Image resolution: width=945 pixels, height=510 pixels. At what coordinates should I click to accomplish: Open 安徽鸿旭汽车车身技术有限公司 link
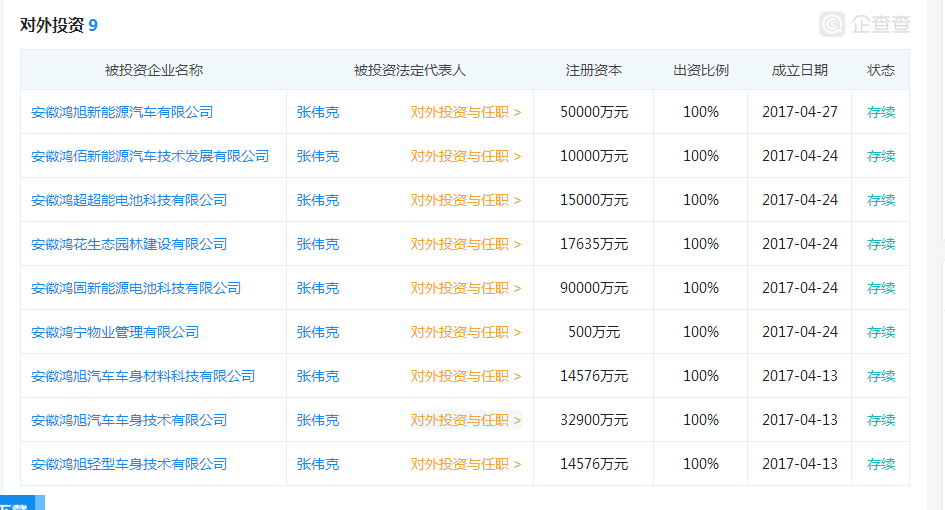click(129, 420)
